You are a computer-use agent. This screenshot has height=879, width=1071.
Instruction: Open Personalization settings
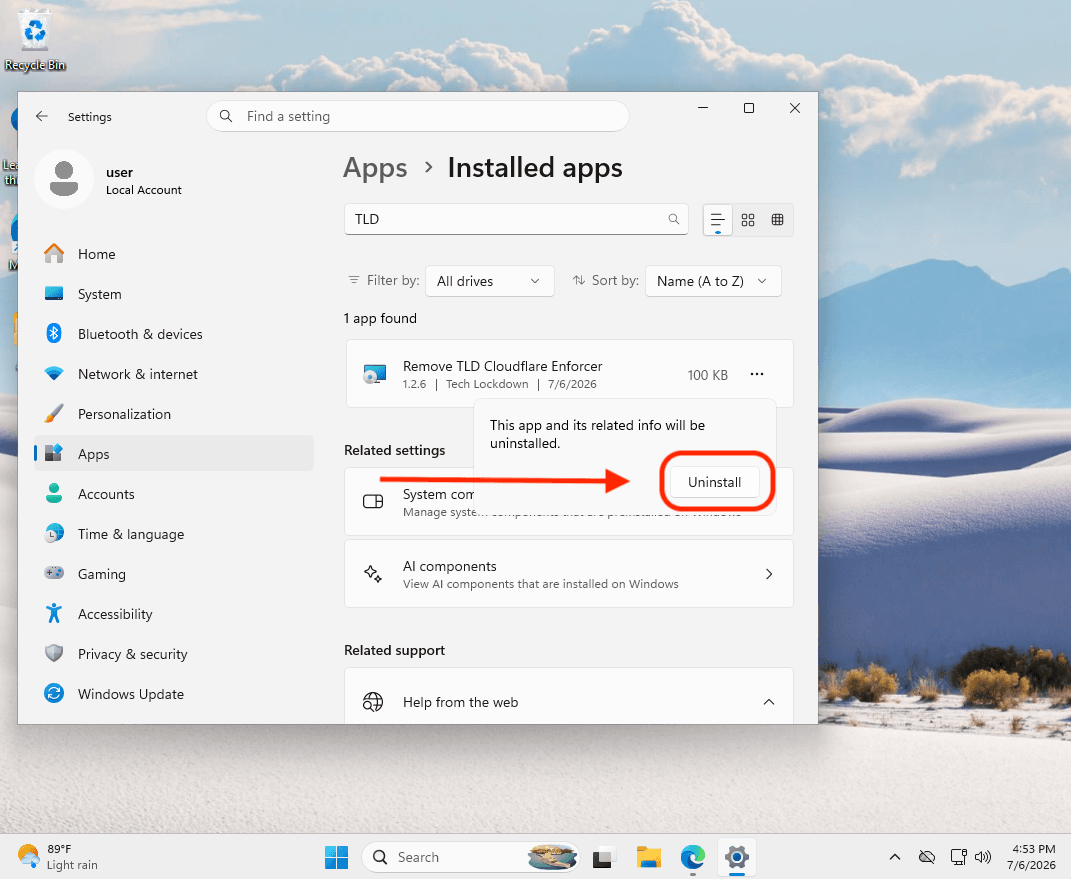pos(174,414)
